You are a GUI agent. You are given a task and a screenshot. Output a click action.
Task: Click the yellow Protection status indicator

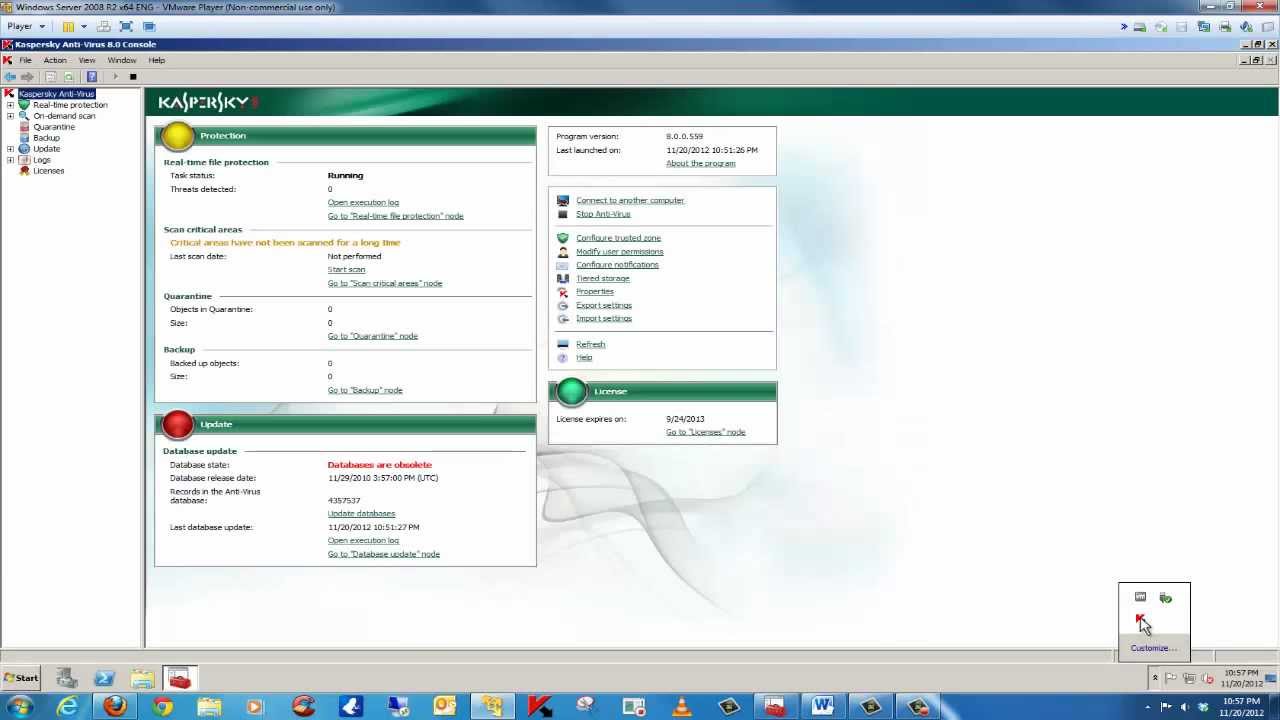pos(178,135)
